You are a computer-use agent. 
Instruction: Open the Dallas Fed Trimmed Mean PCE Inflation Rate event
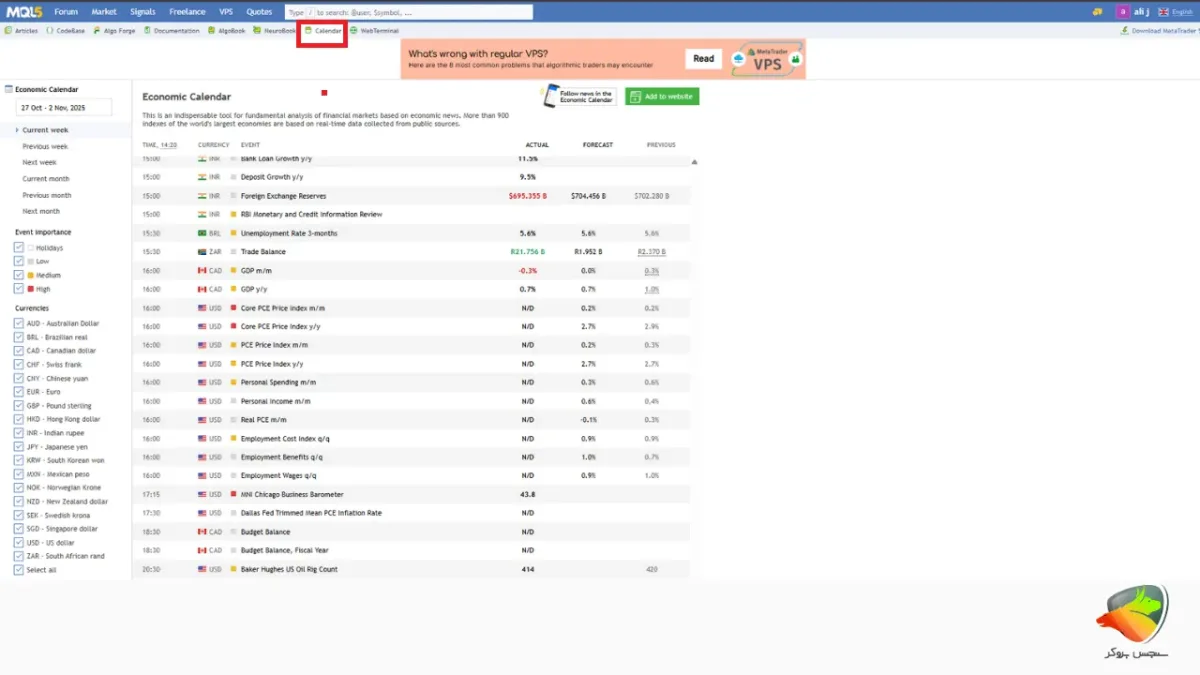[x=311, y=513]
